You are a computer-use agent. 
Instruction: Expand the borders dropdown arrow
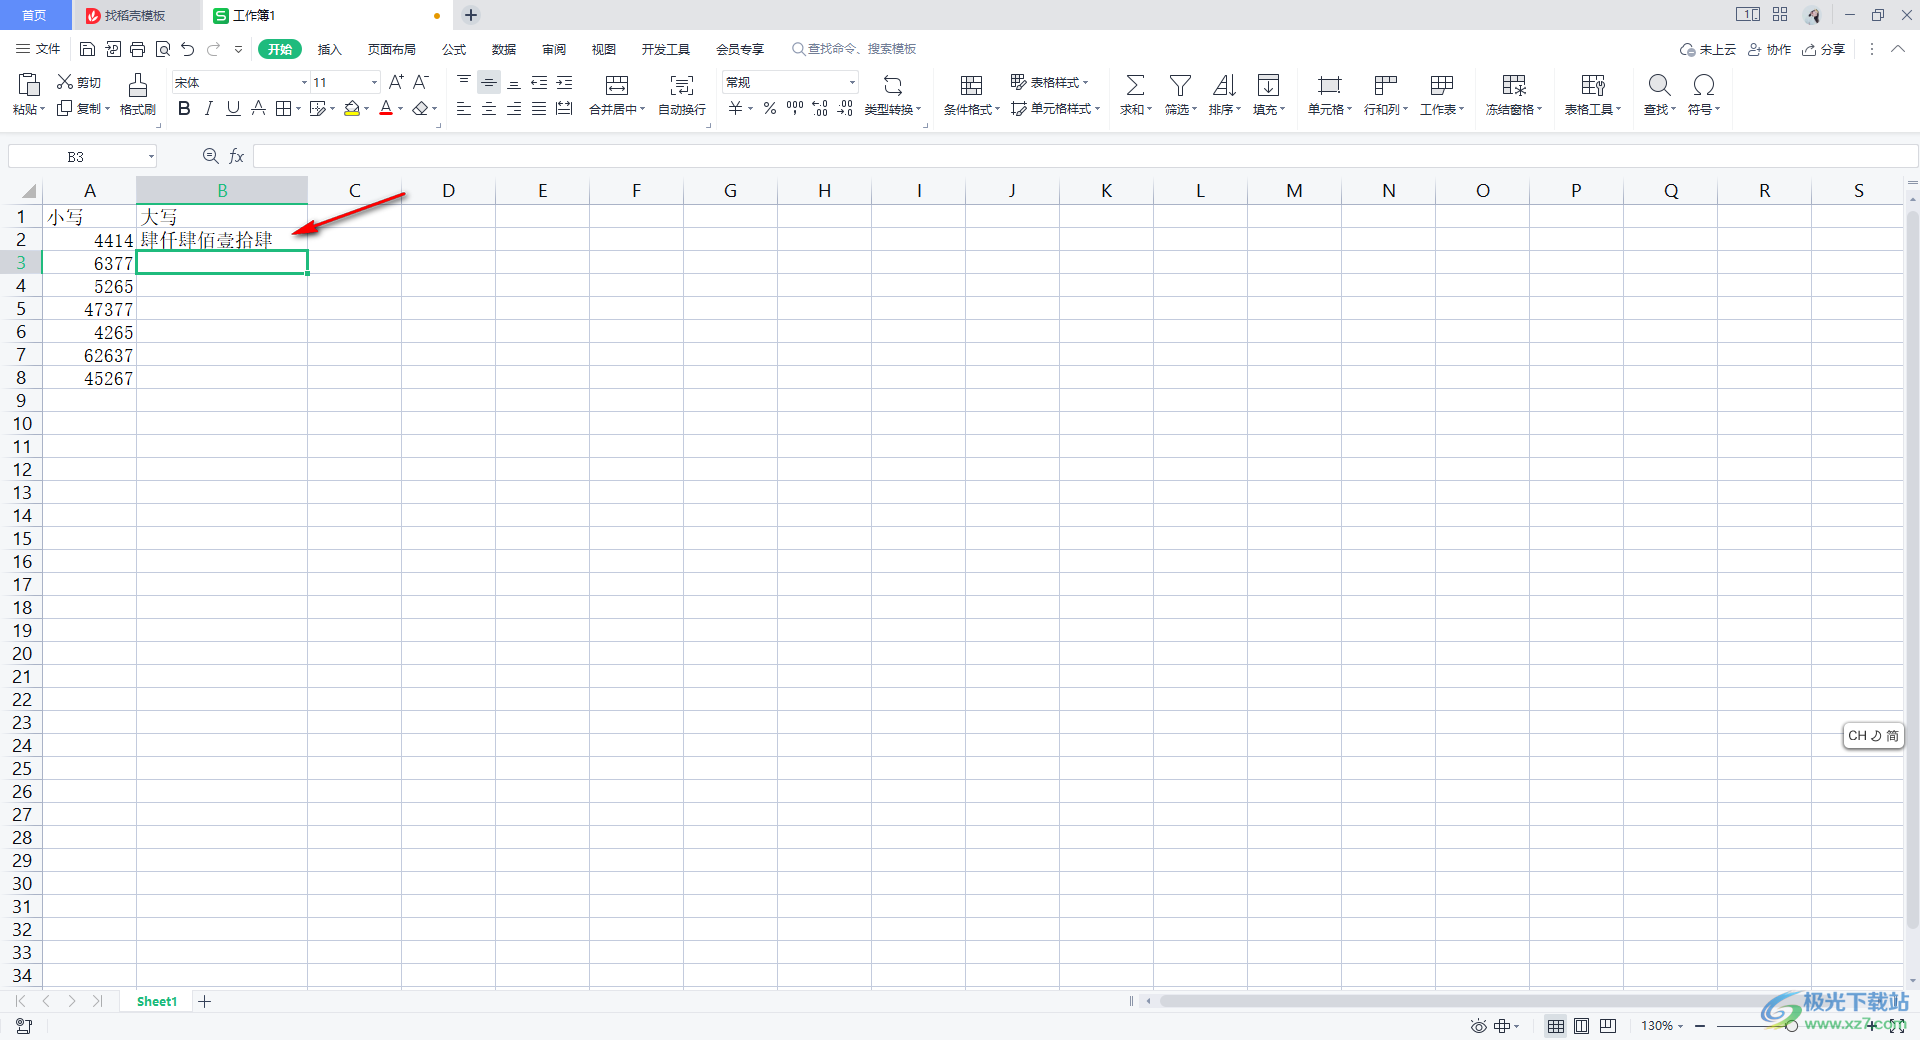tap(298, 108)
